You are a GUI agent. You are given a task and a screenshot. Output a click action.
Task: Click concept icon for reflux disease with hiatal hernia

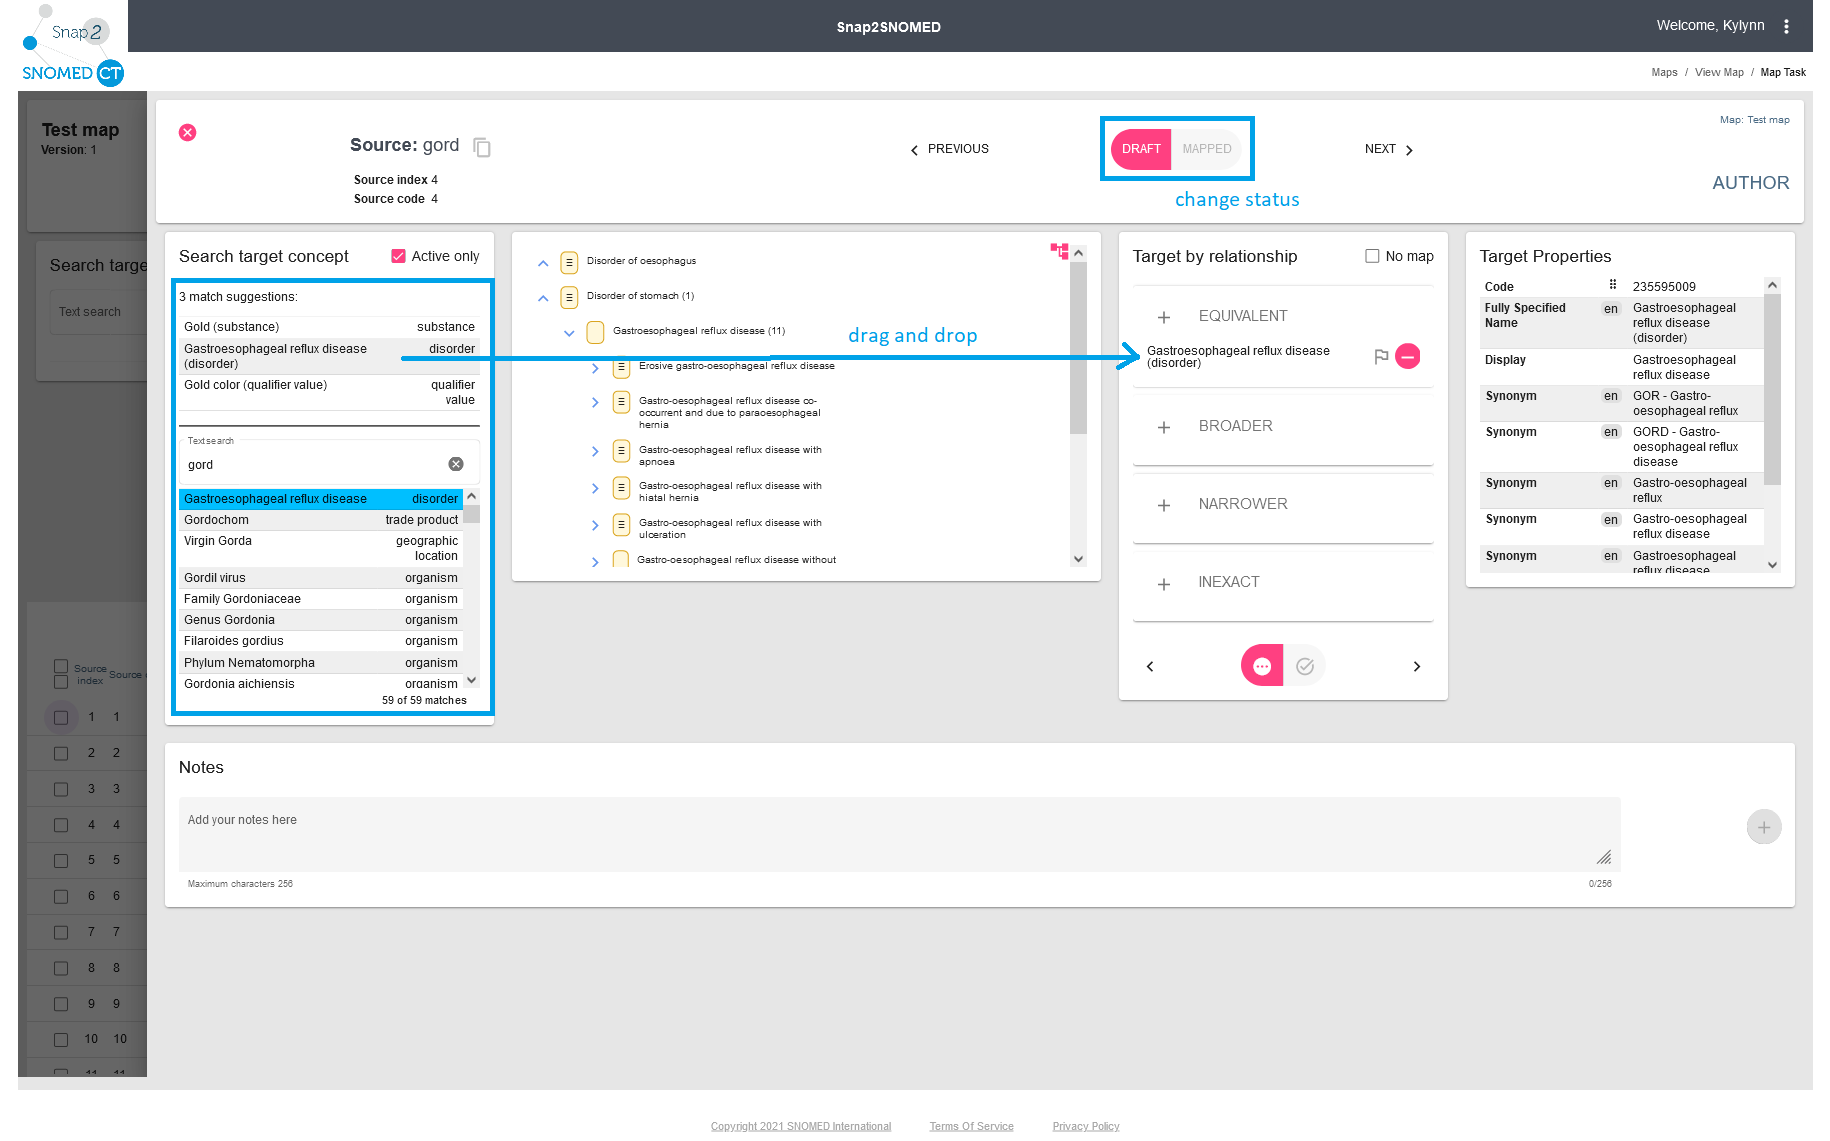pos(621,488)
